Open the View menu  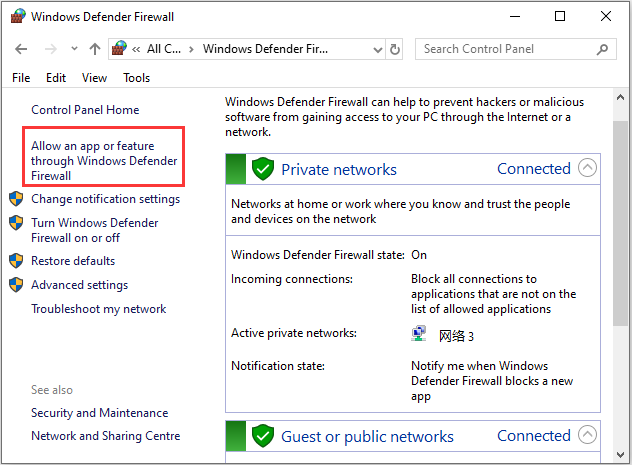tap(94, 78)
